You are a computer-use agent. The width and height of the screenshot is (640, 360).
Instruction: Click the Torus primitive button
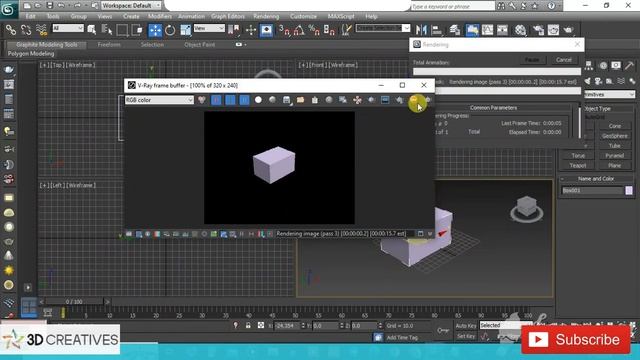tap(578, 156)
